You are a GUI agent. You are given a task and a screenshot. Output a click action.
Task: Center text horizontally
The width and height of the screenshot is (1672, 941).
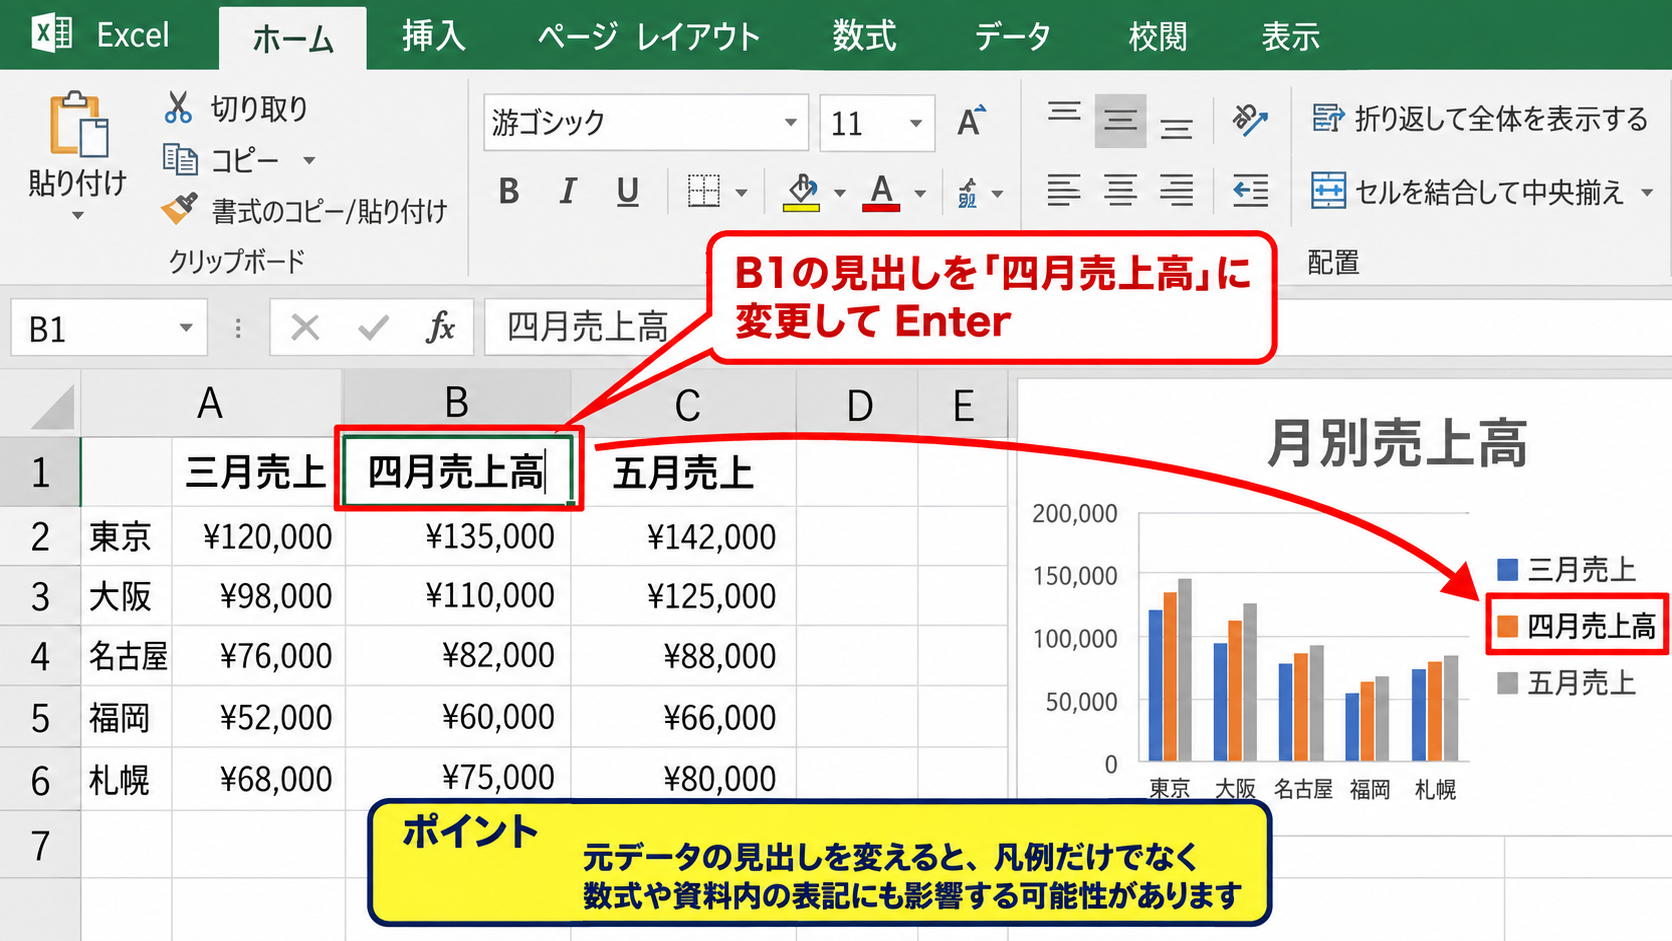coord(1120,190)
